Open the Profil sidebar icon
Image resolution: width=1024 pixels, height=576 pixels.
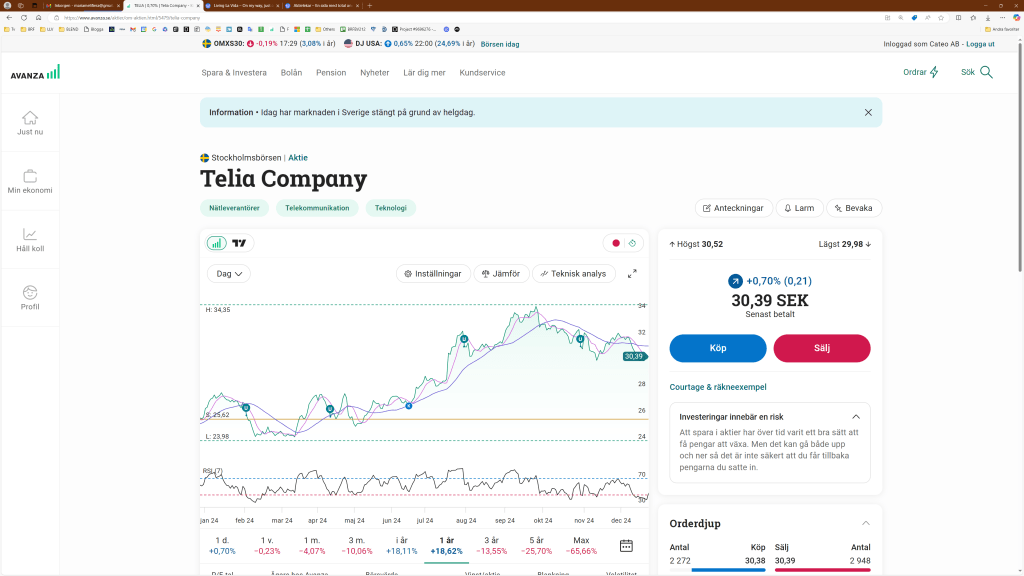click(x=30, y=292)
